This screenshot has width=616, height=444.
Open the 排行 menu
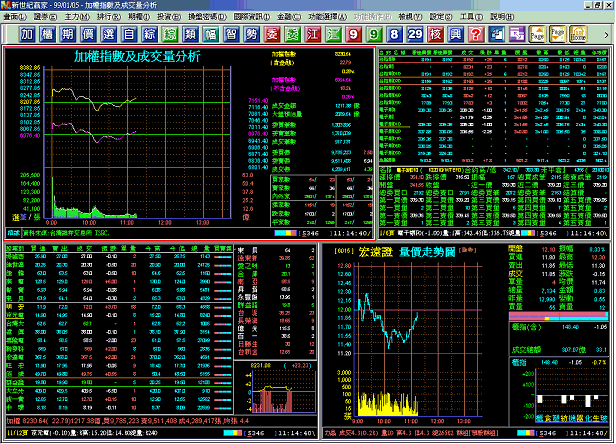106,17
